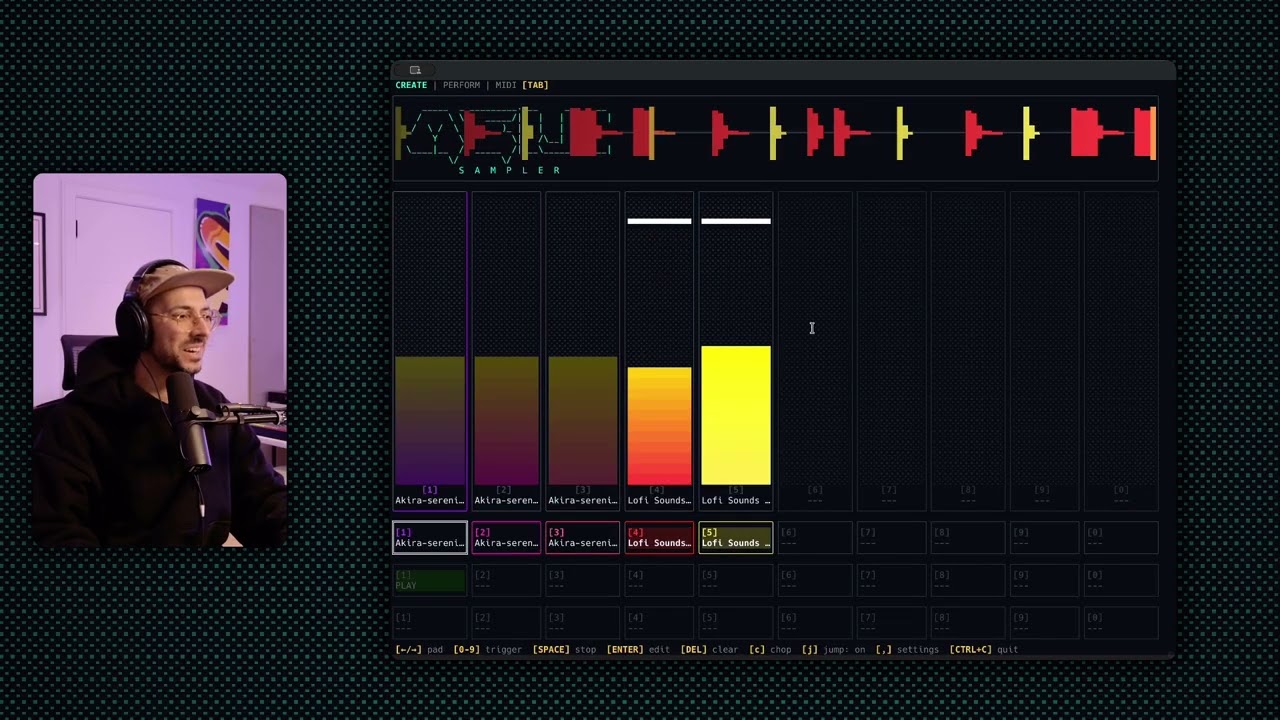Image resolution: width=1280 pixels, height=720 pixels.
Task: Select empty pad [0] in the bottom pad row
Action: point(1121,622)
